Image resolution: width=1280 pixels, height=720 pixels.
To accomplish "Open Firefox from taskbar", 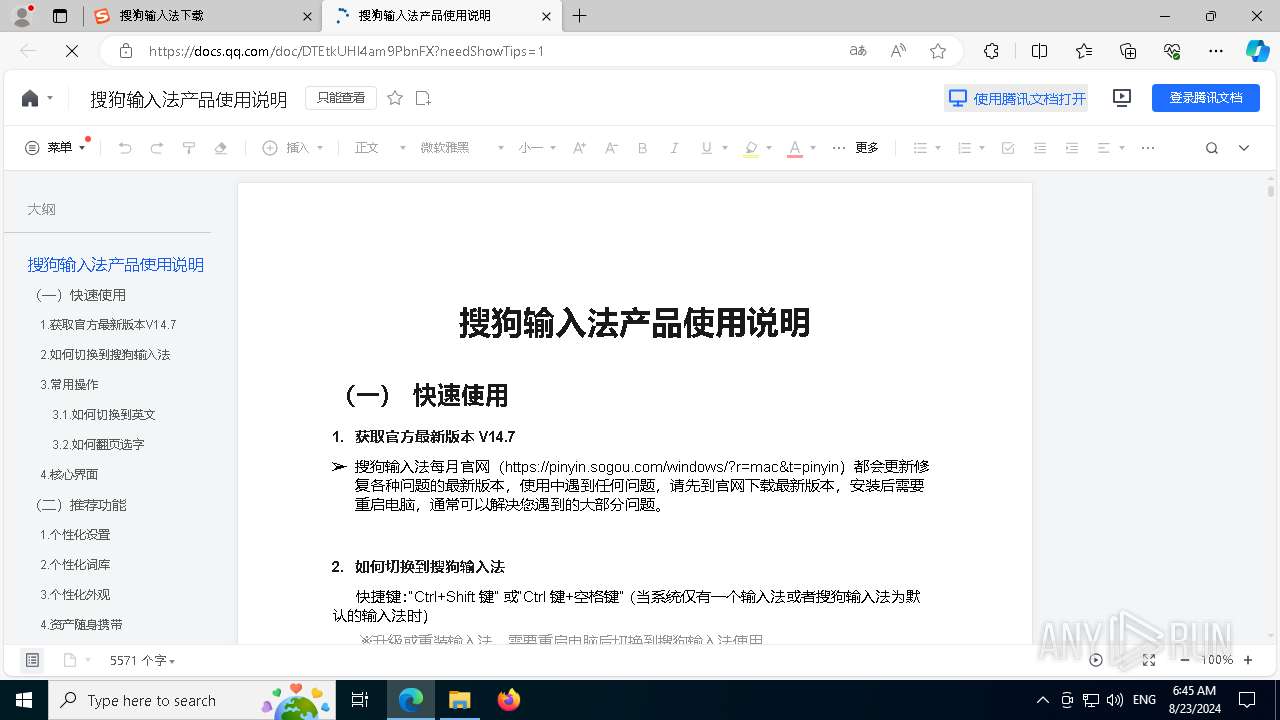I will 509,700.
